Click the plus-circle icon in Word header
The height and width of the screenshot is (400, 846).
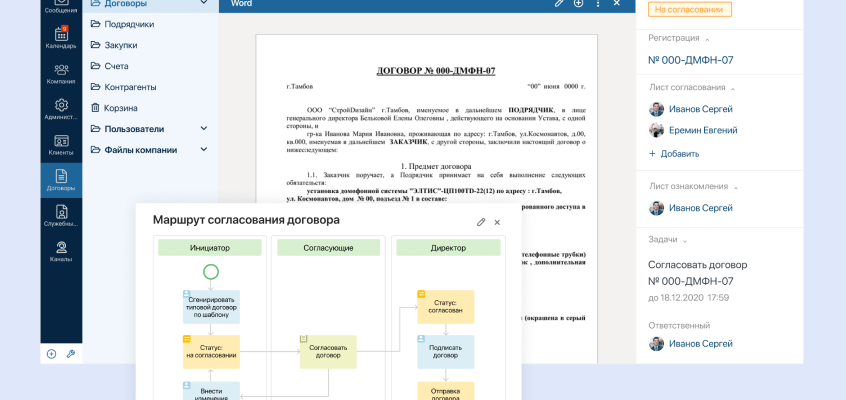click(578, 4)
